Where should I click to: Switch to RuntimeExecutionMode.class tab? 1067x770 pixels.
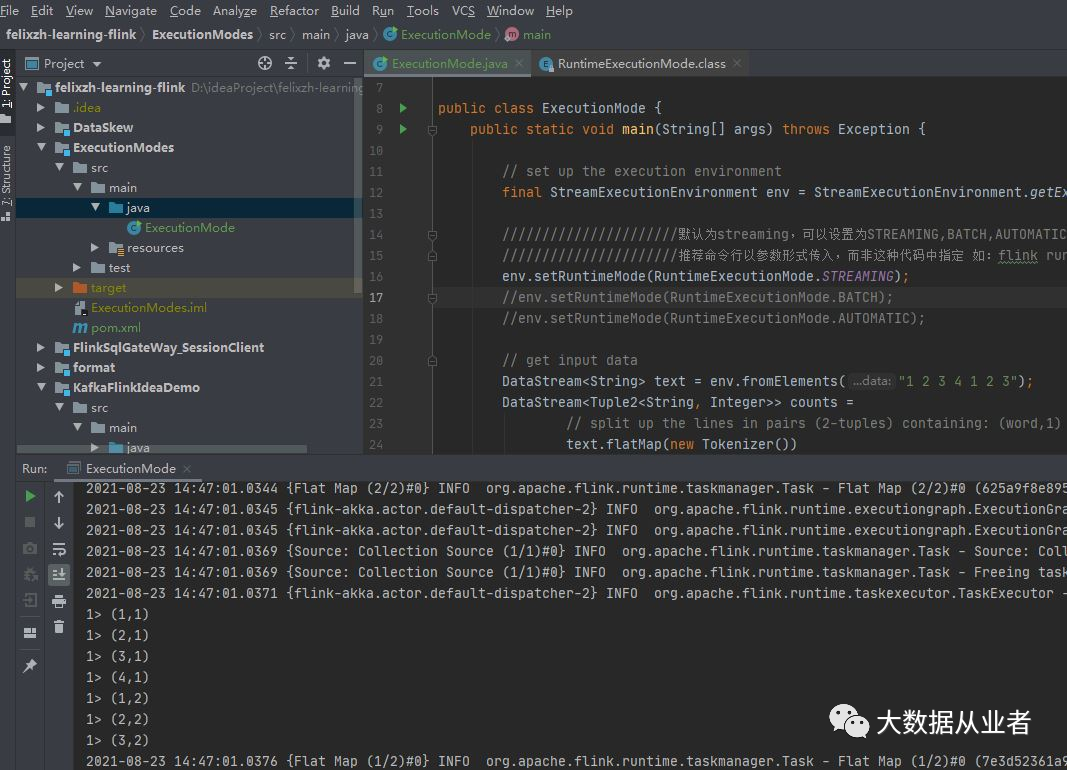[641, 63]
